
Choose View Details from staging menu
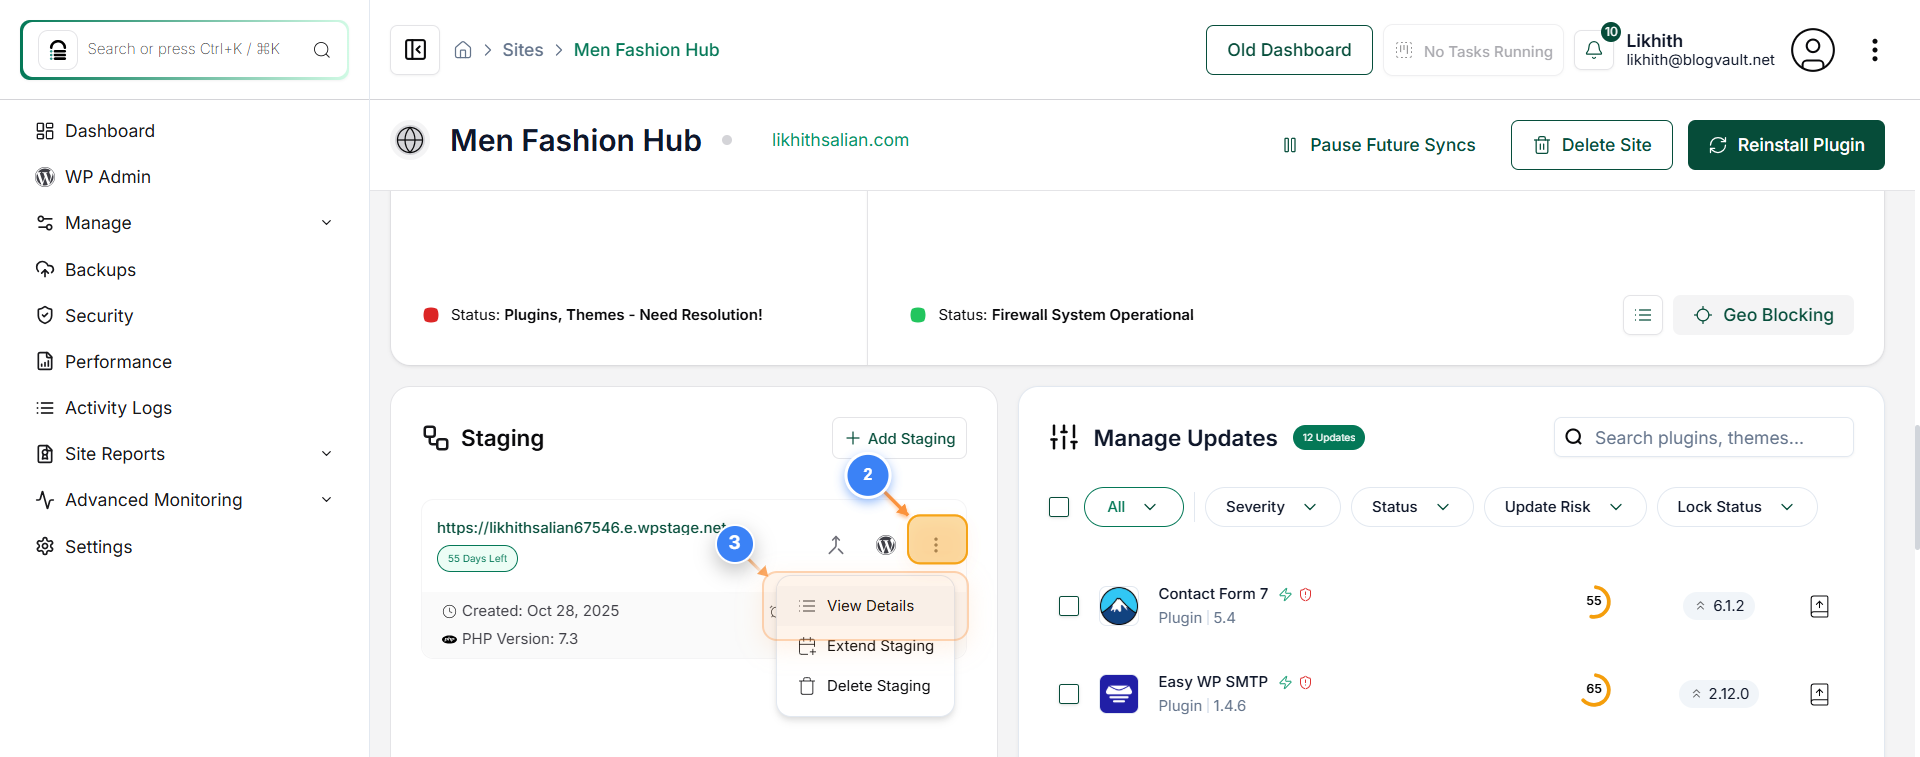point(866,606)
